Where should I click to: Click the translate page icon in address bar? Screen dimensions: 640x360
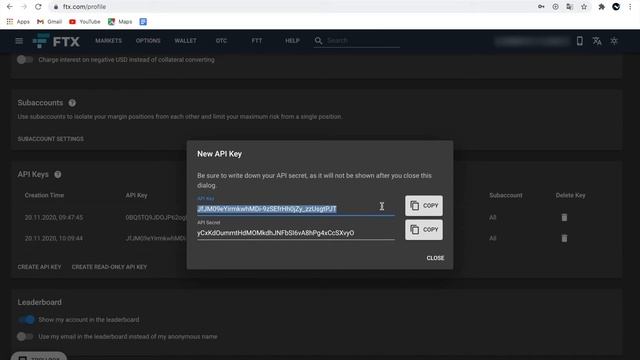pyautogui.click(x=569, y=7)
